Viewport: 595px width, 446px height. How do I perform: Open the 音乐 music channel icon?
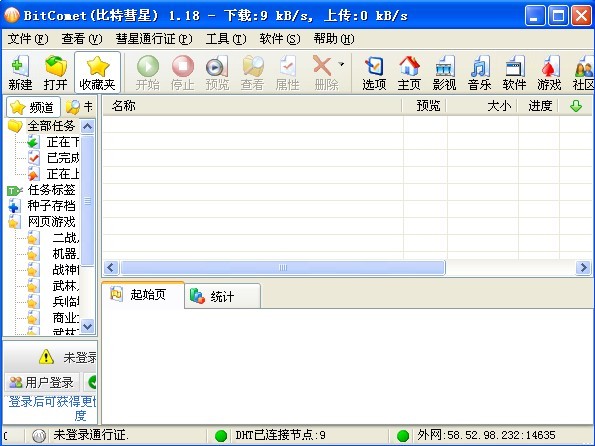479,73
